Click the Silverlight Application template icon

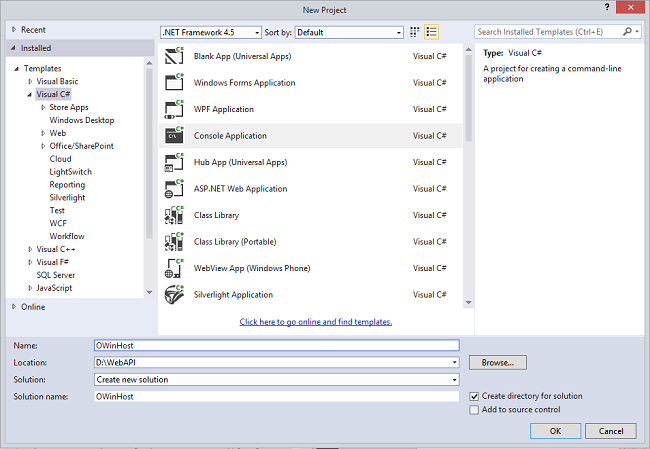tap(174, 295)
